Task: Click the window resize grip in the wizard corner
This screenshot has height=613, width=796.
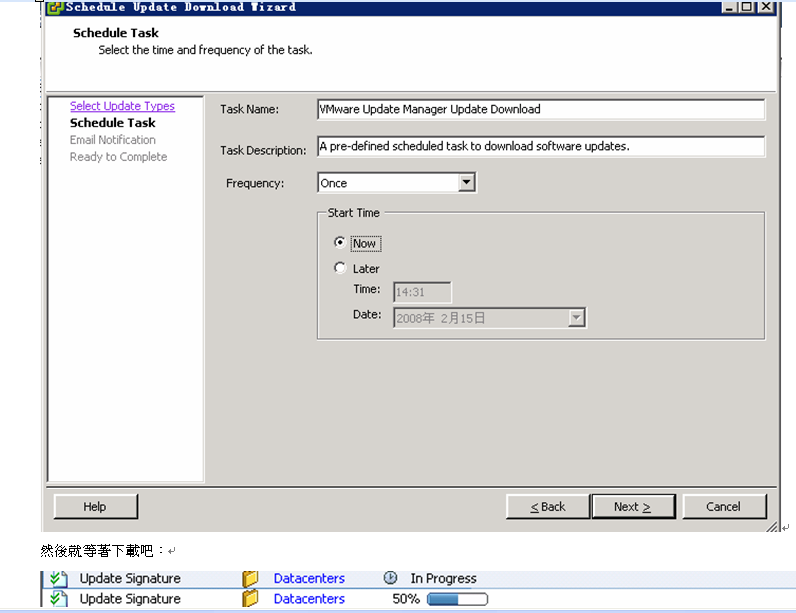Action: 772,527
